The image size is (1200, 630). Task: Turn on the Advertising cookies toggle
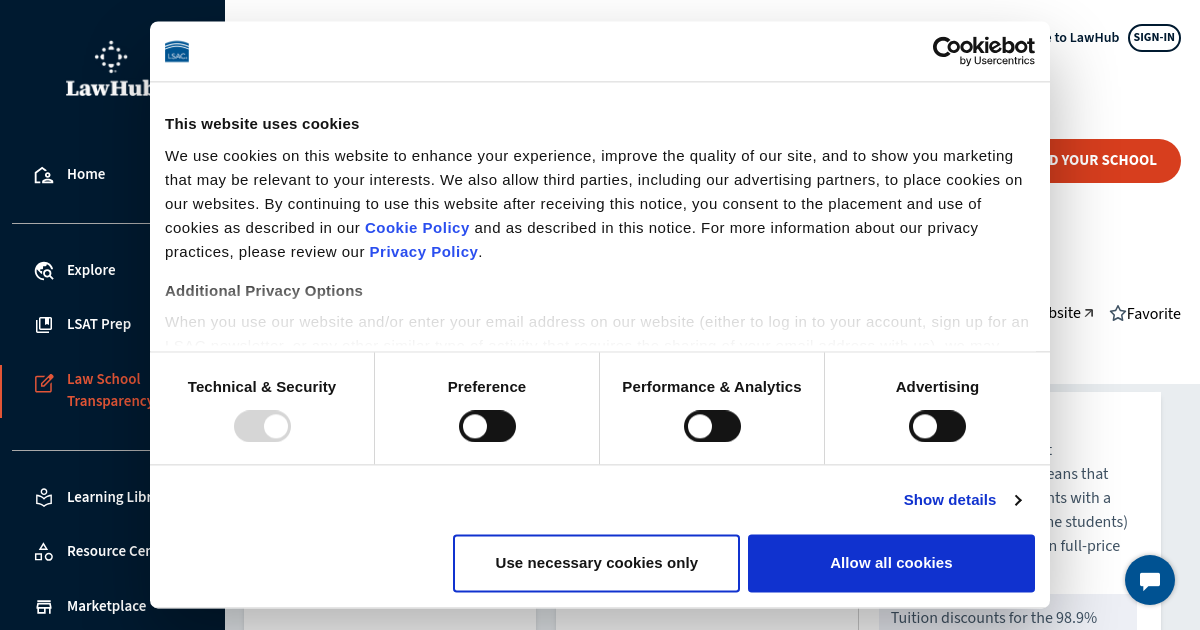(937, 426)
